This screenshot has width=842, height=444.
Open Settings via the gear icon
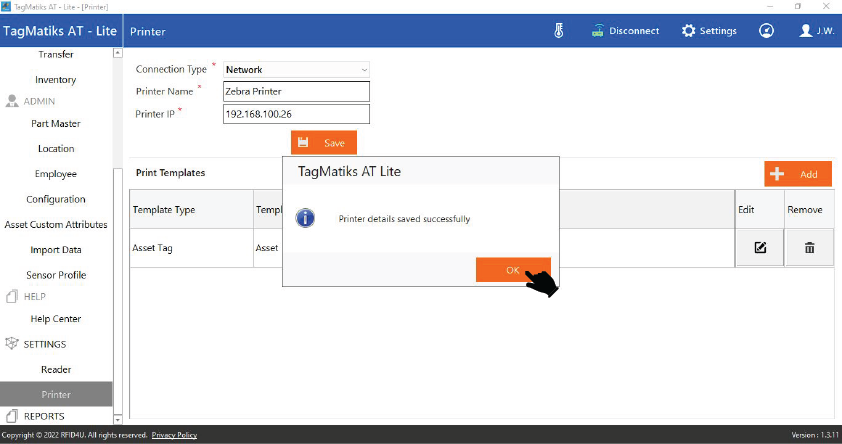688,31
